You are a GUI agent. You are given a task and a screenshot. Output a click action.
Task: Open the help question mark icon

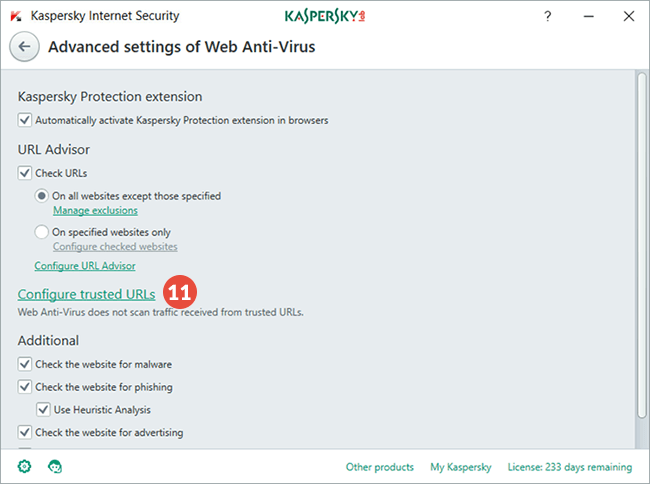click(548, 17)
